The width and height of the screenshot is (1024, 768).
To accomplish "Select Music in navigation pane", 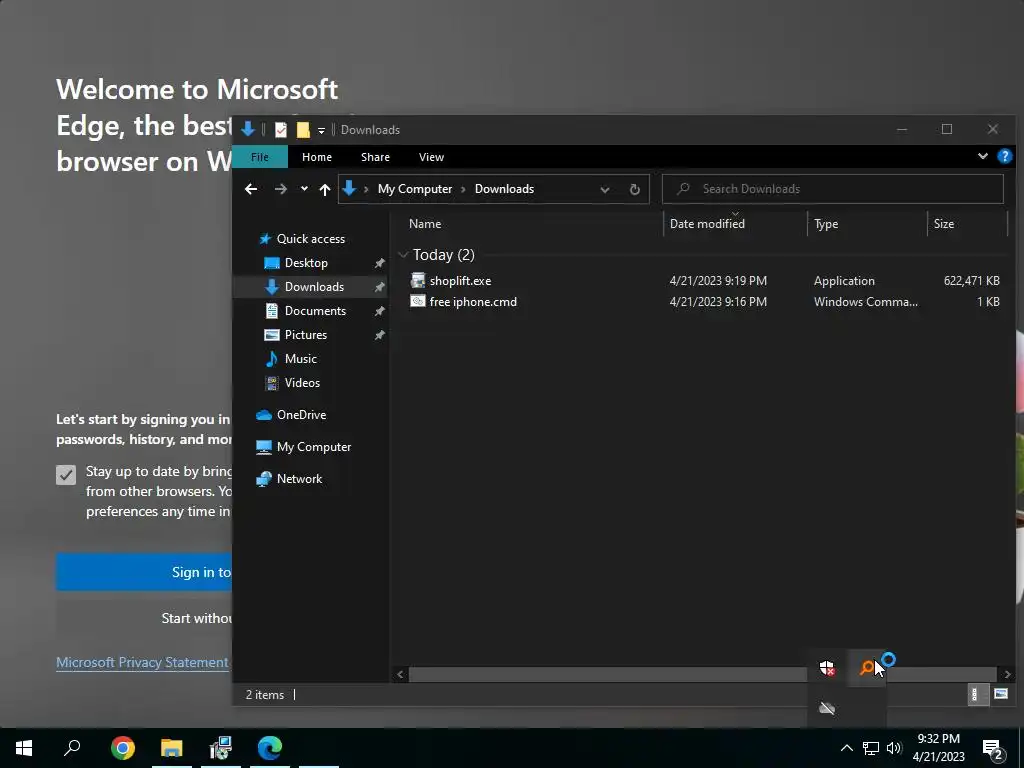I will point(300,359).
